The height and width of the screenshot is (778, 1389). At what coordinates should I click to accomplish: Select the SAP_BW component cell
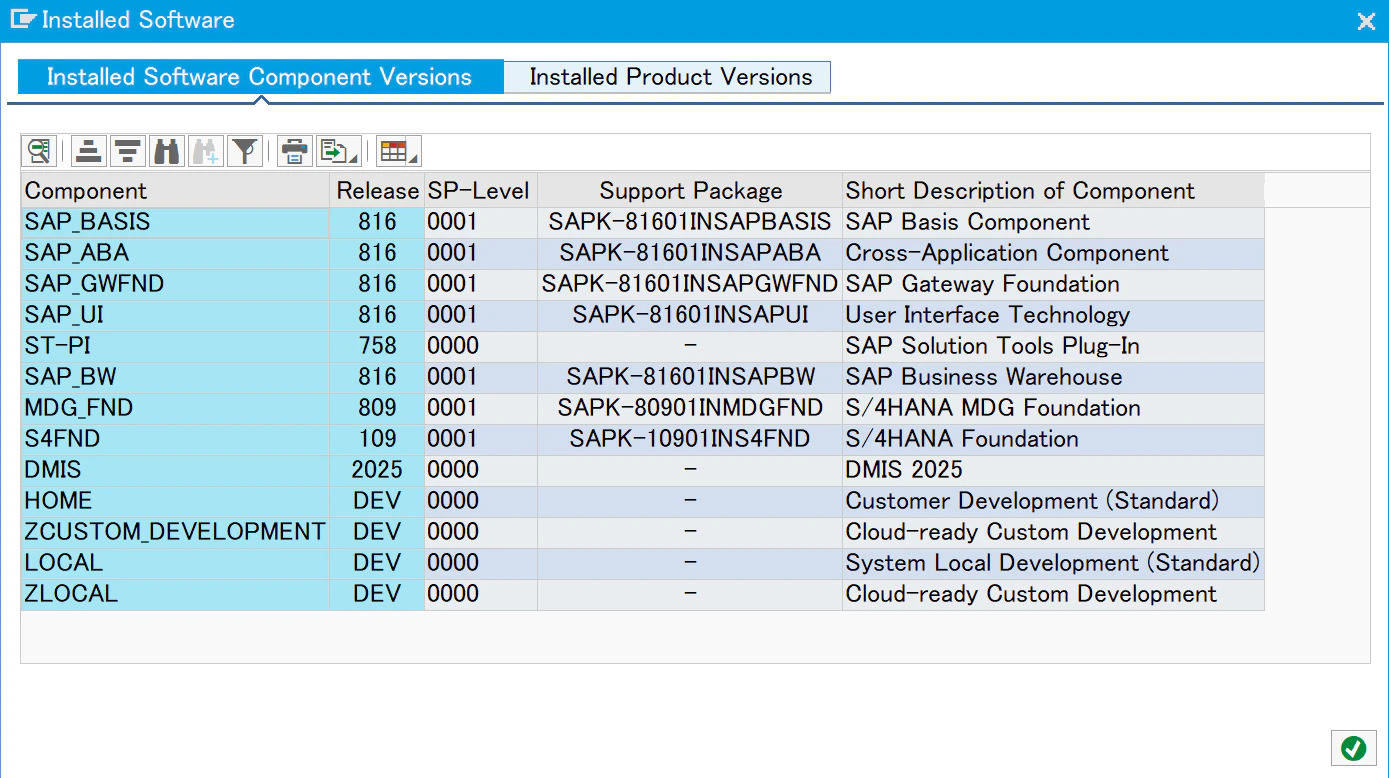click(176, 377)
